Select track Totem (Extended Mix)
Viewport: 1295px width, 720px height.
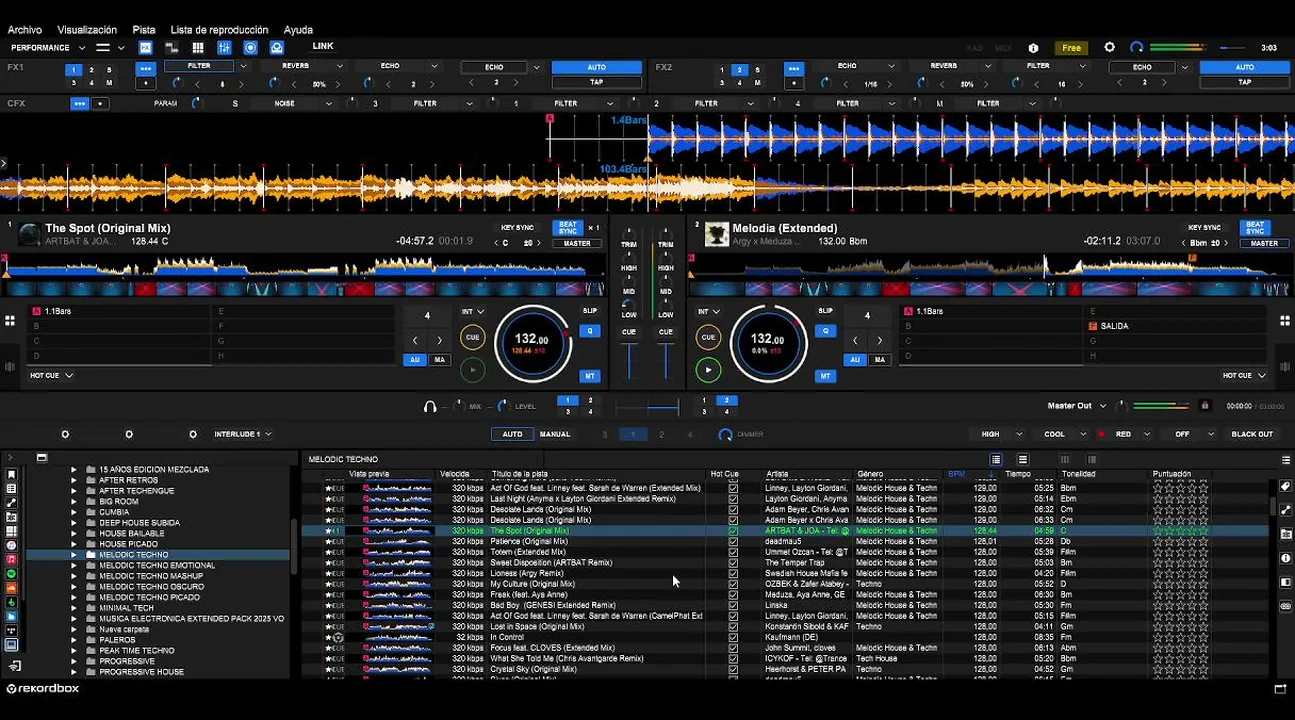(x=527, y=552)
